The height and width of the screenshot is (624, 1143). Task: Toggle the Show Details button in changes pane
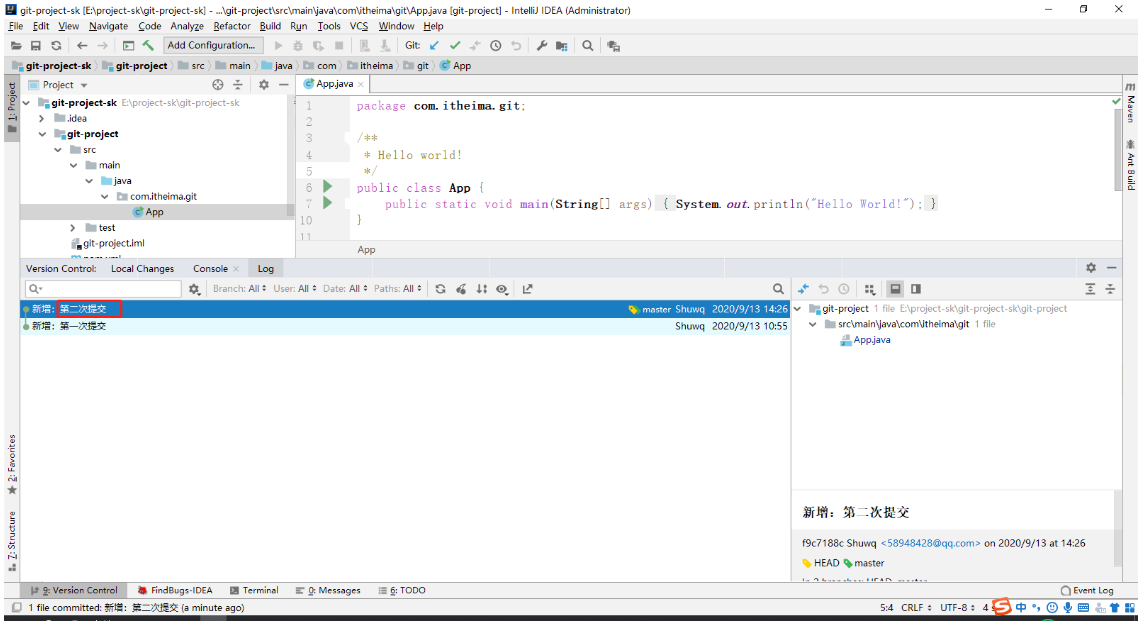point(895,289)
